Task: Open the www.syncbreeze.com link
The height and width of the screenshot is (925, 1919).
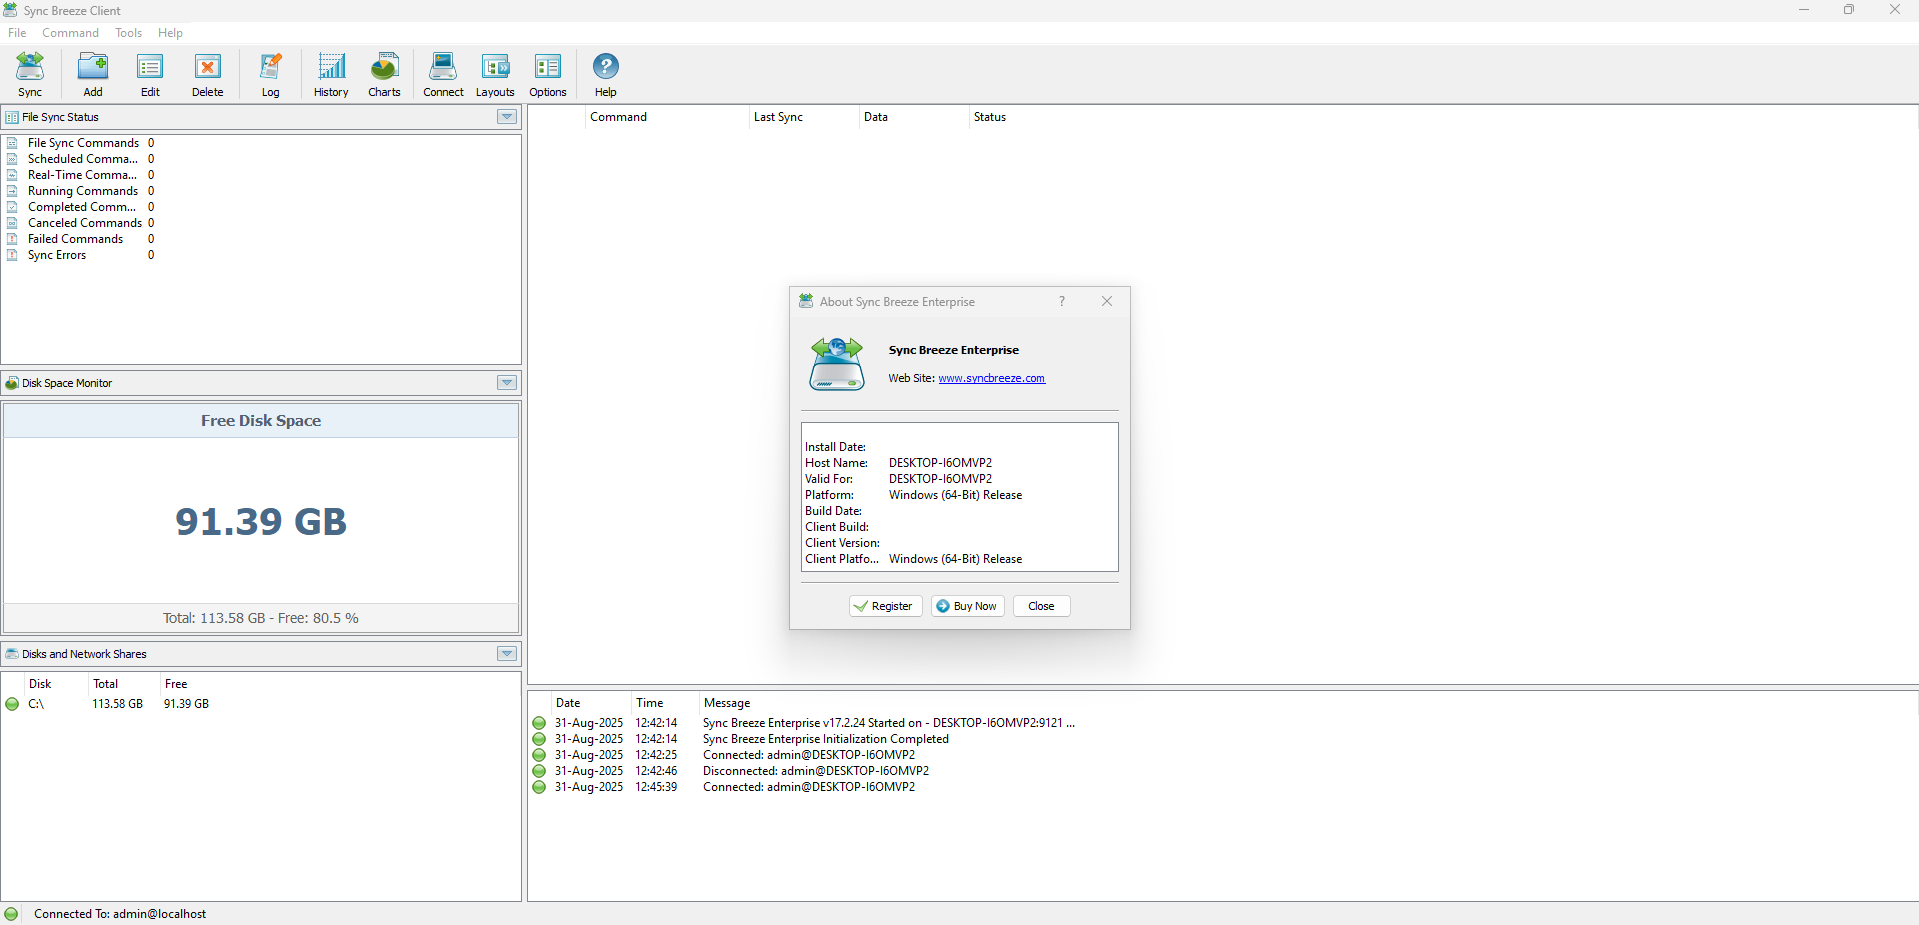Action: [991, 378]
